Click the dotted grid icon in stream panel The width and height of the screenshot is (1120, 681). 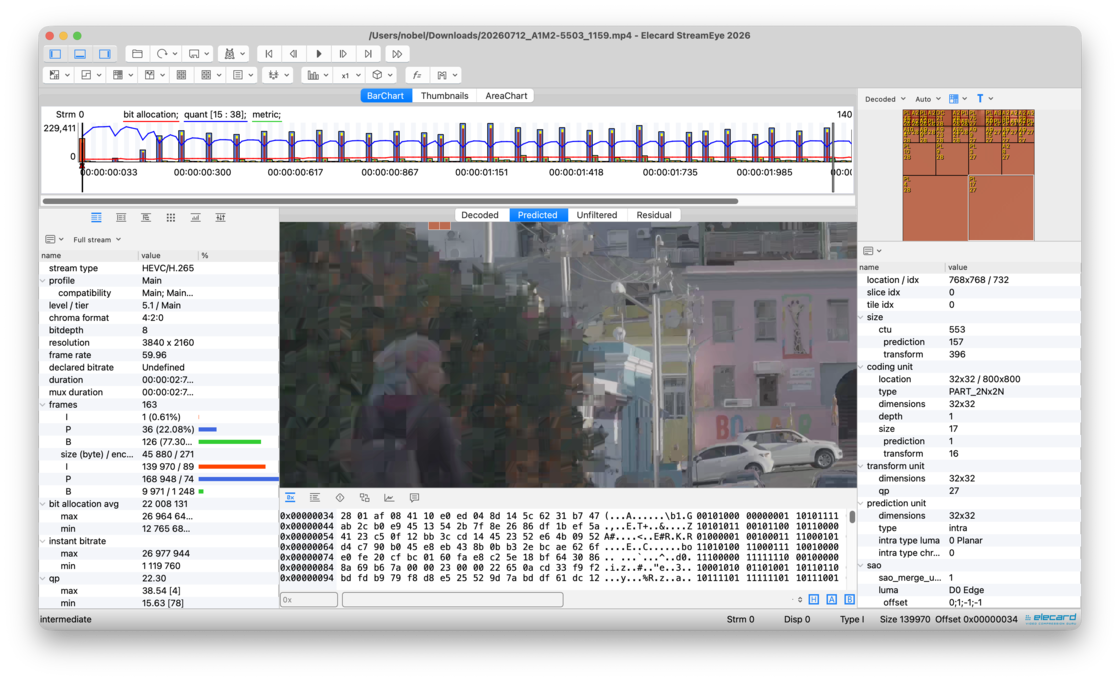click(171, 217)
